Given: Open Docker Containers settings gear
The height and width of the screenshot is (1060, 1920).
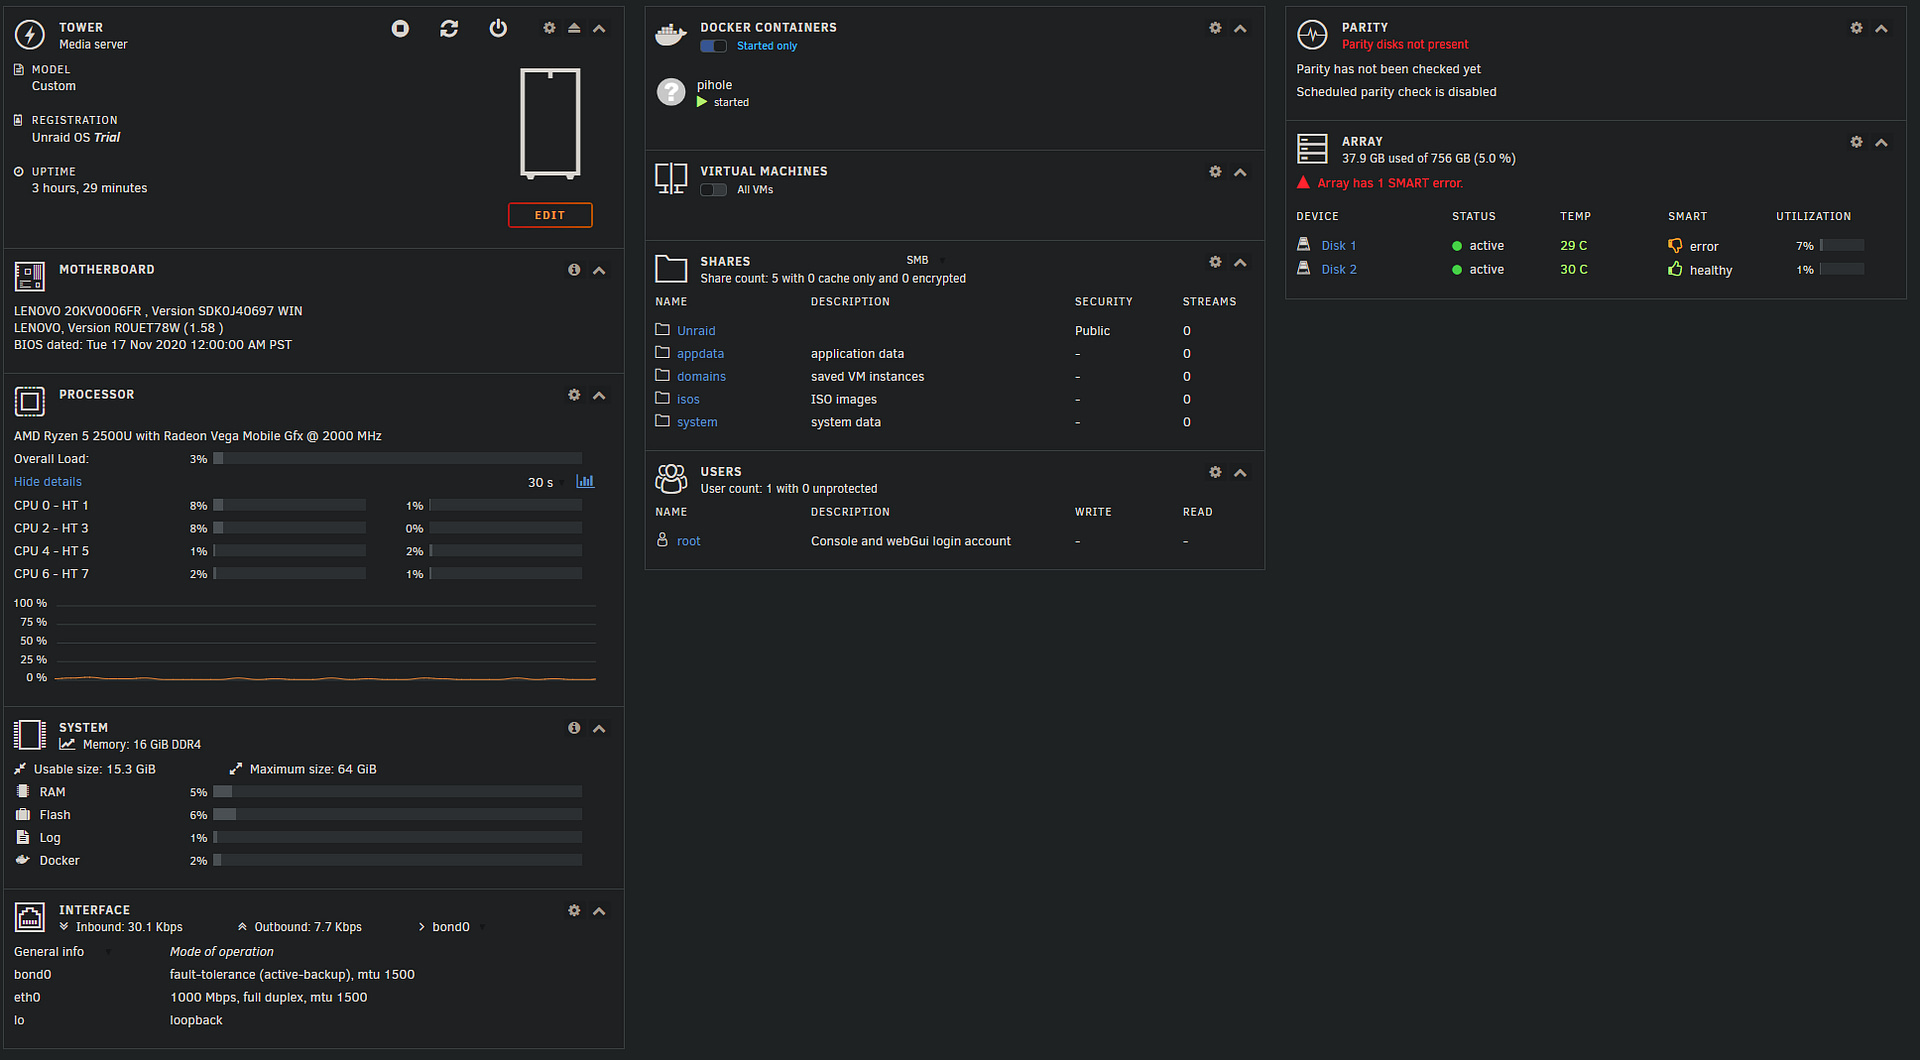Looking at the screenshot, I should [1215, 28].
